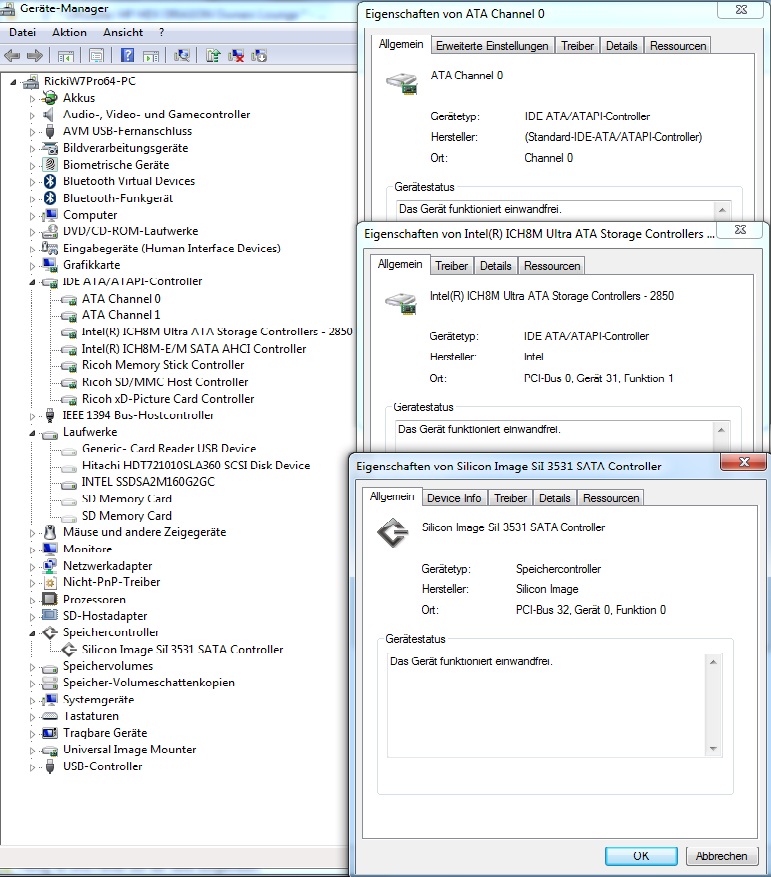The width and height of the screenshot is (771, 877).
Task: Collapse the RickiW7Pro64-PC root node
Action: pos(13,82)
